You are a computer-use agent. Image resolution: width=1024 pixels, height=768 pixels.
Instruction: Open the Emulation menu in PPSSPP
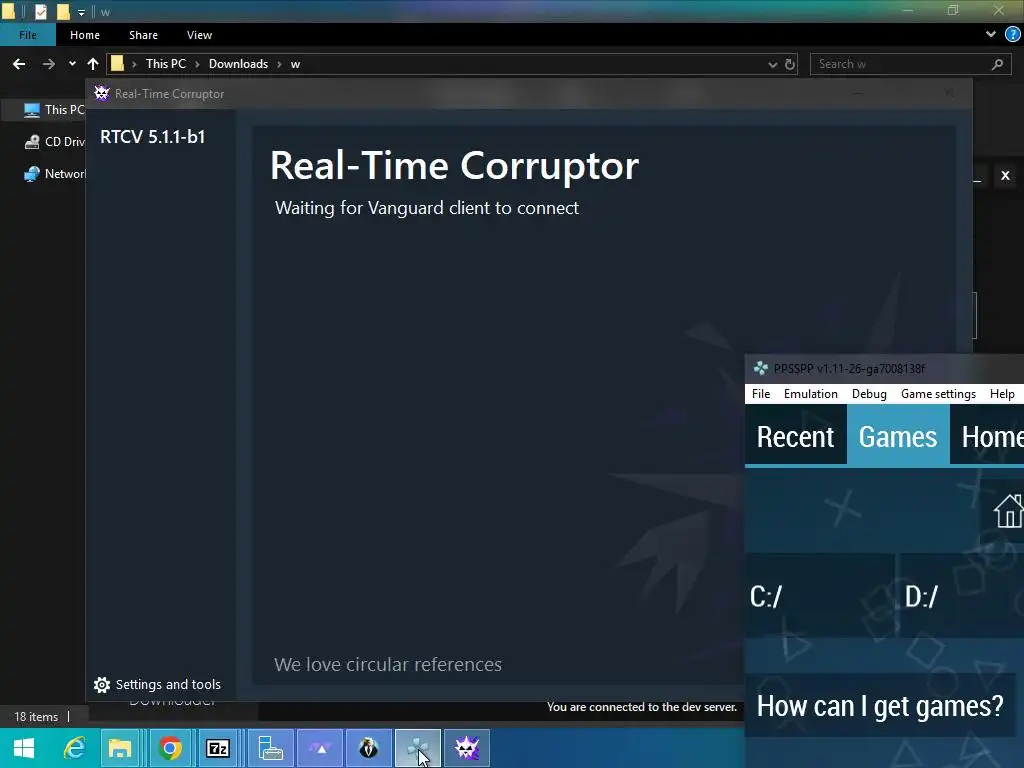810,394
